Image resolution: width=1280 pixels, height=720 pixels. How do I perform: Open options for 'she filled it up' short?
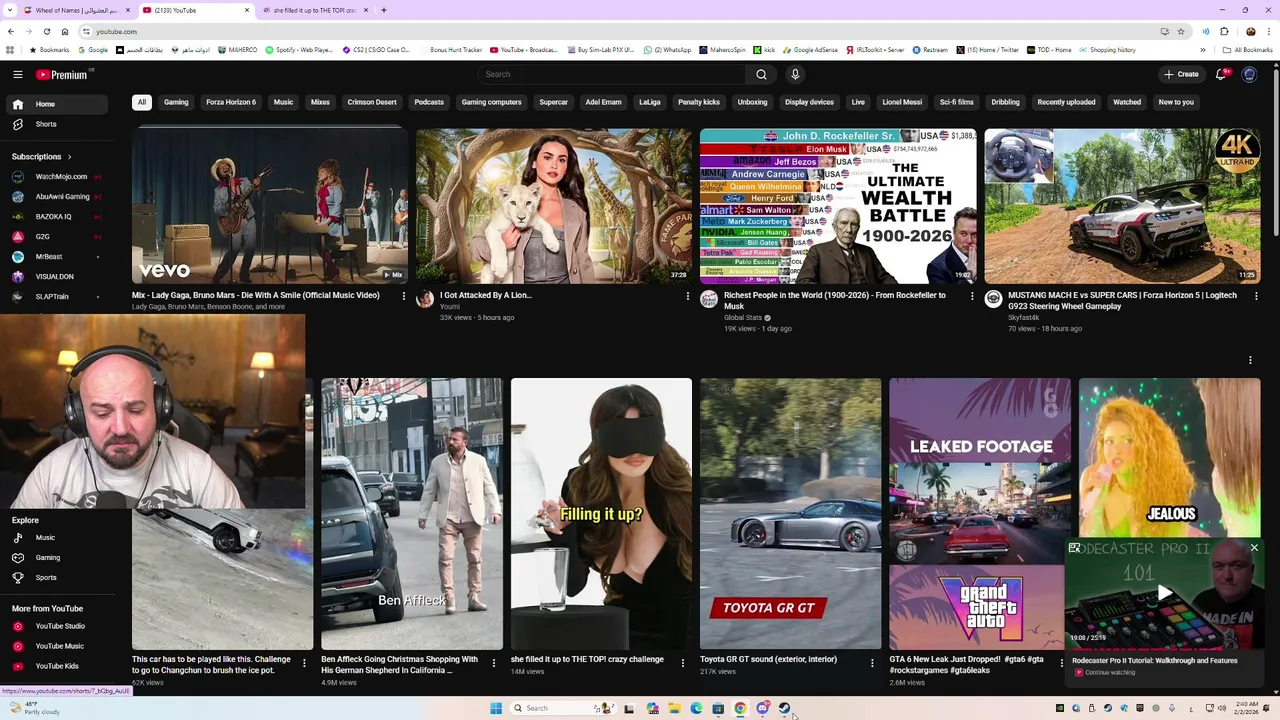683,662
